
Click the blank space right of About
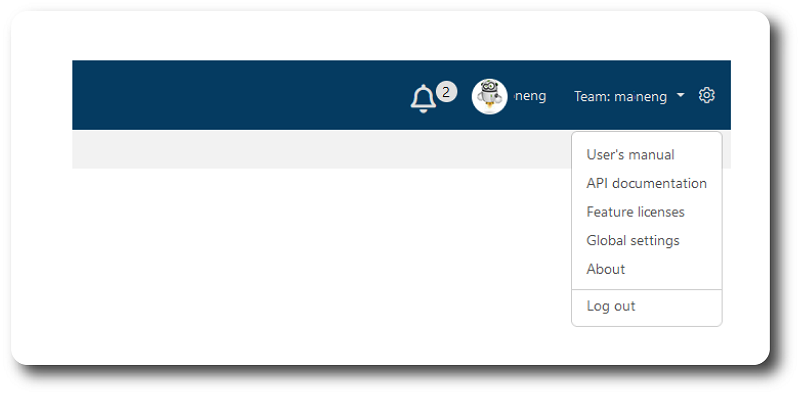click(x=672, y=269)
